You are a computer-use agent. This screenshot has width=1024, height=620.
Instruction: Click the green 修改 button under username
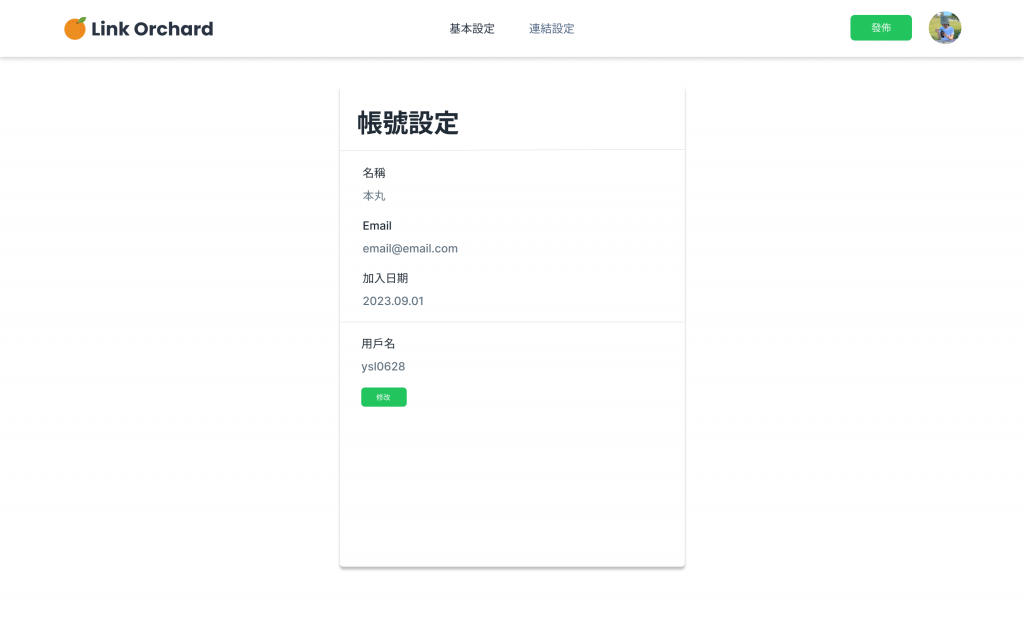point(383,397)
